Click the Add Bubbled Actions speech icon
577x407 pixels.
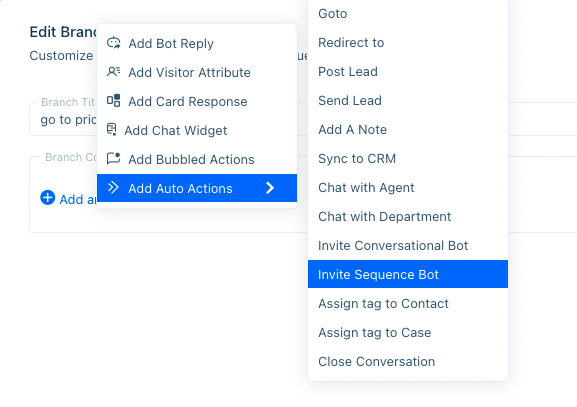tap(113, 158)
